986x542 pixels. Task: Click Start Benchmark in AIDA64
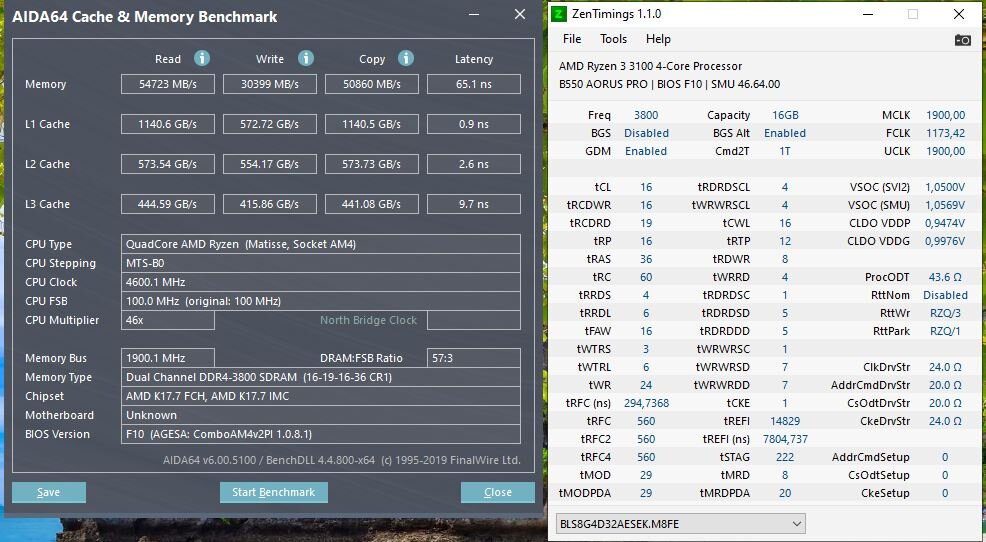click(x=274, y=492)
